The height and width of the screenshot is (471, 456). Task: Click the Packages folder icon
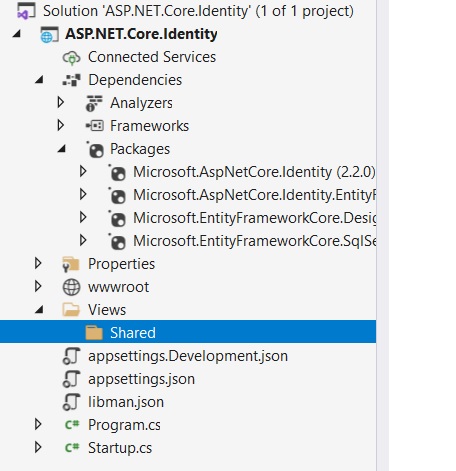click(95, 149)
